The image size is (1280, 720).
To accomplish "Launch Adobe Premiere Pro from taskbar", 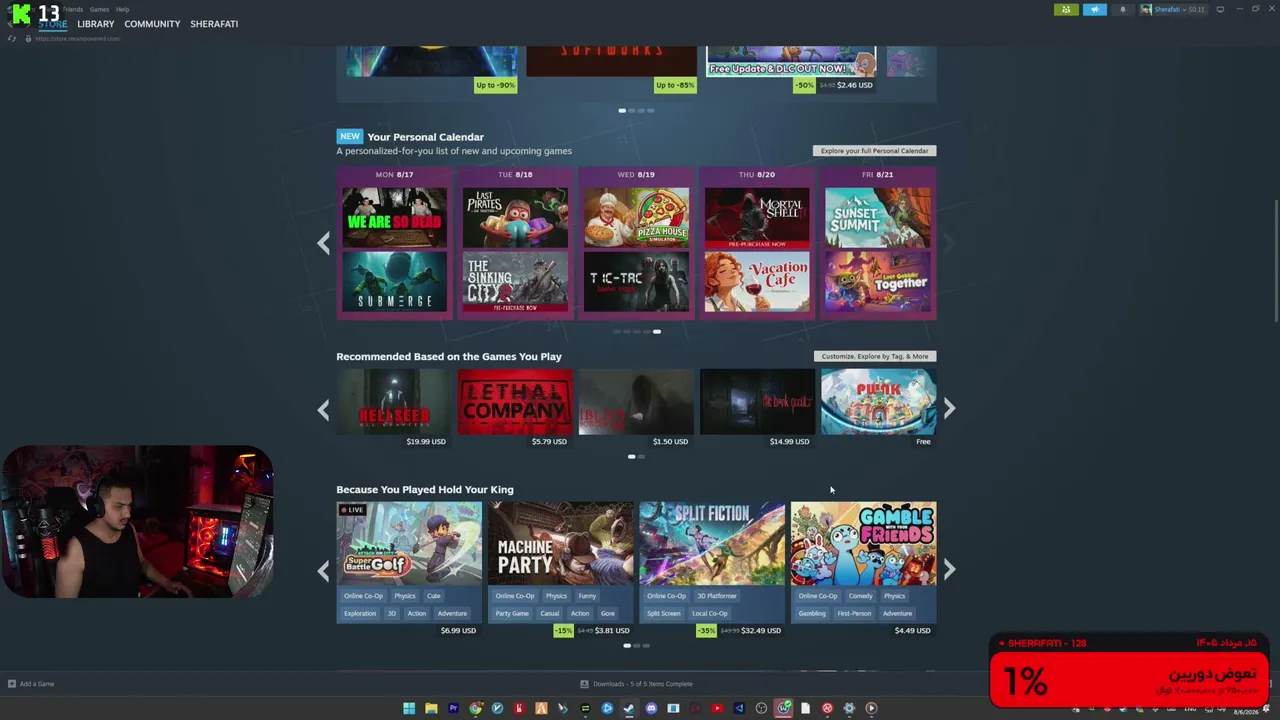I will click(x=453, y=708).
